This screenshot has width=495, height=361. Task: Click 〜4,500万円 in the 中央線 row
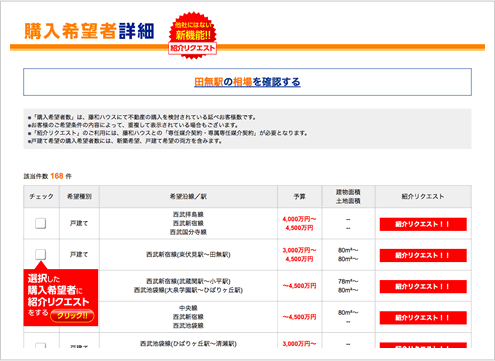(x=299, y=317)
